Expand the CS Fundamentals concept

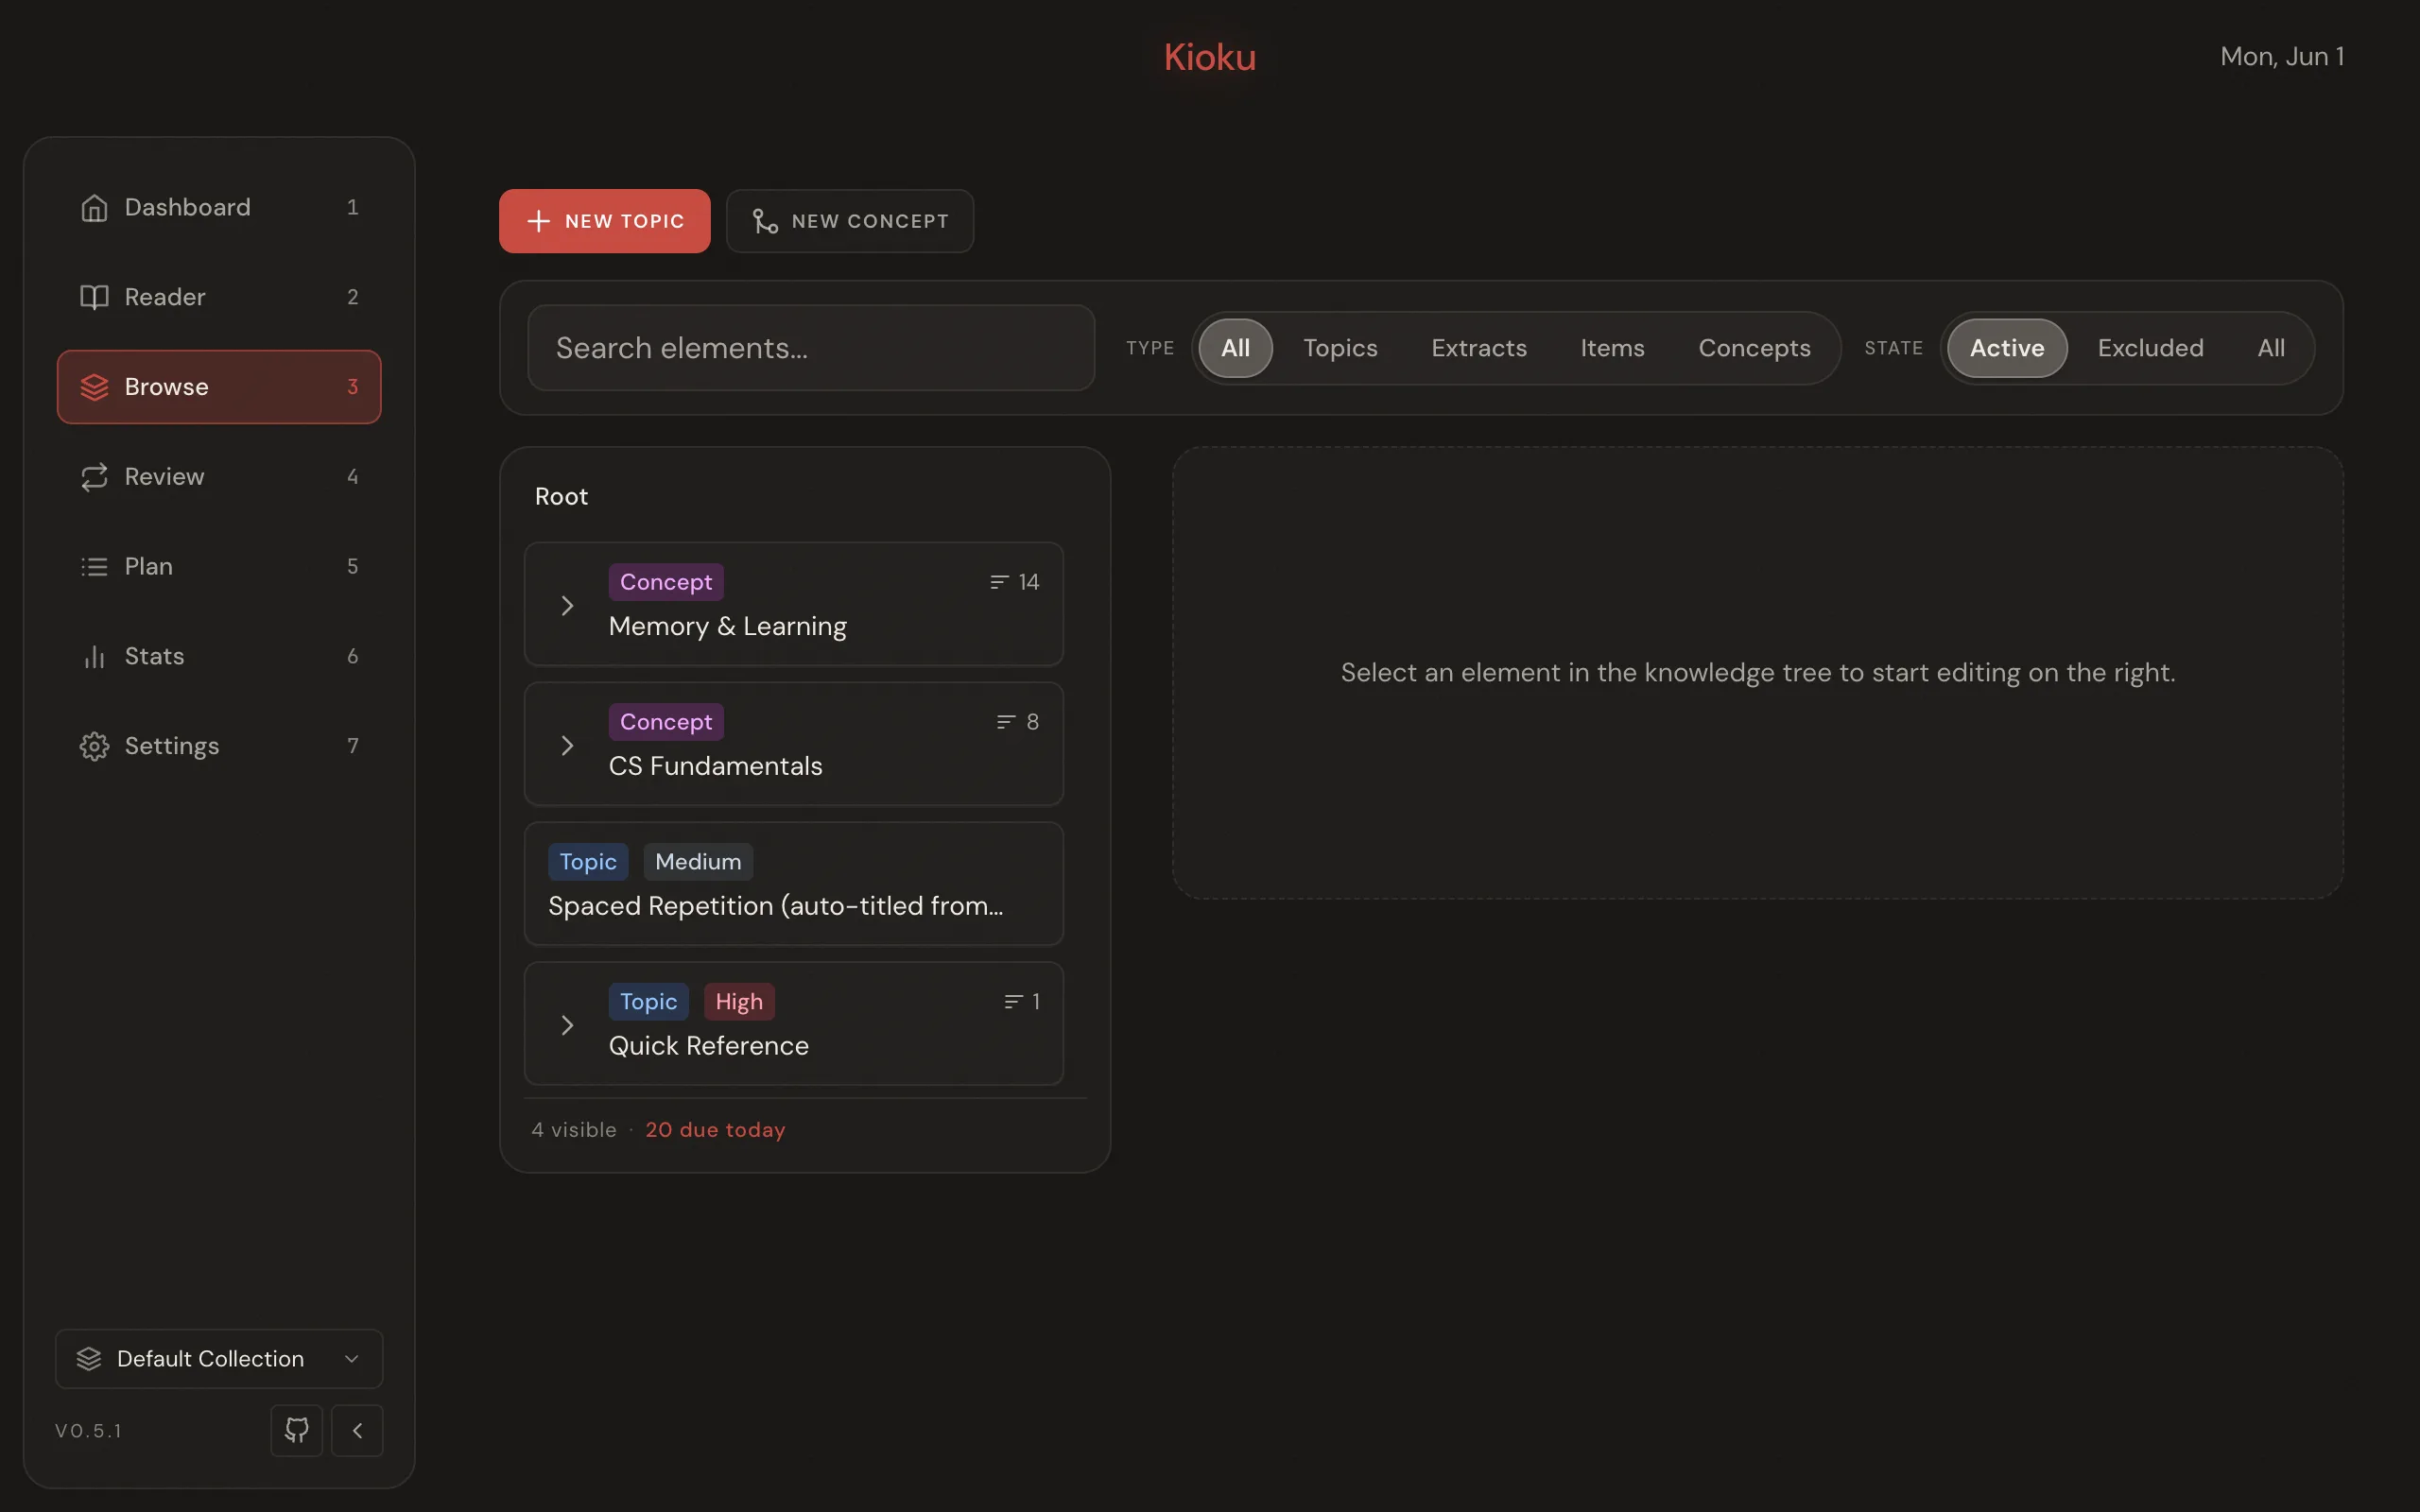(567, 746)
